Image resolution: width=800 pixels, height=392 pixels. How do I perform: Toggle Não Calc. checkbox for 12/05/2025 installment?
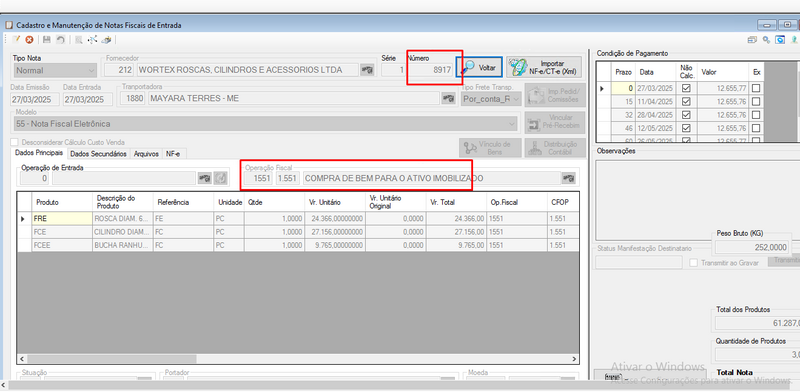tap(686, 128)
